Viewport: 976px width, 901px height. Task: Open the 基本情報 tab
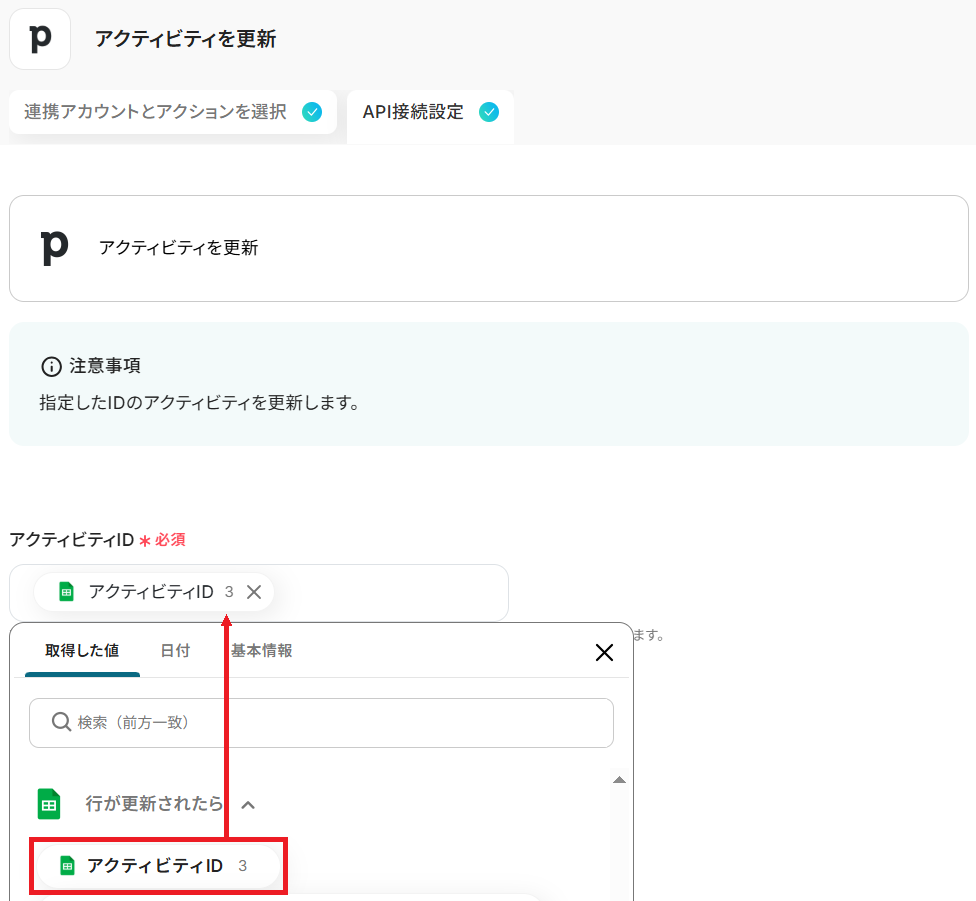pyautogui.click(x=262, y=650)
